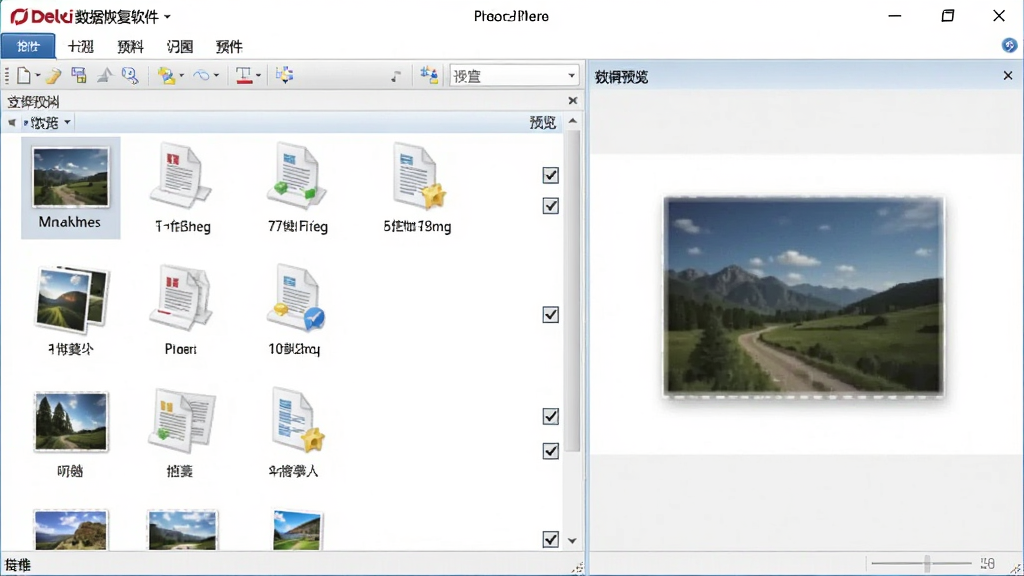Image resolution: width=1024 pixels, height=576 pixels.
Task: Select the bottom-row middle landscape thumbnail
Action: pyautogui.click(x=182, y=530)
